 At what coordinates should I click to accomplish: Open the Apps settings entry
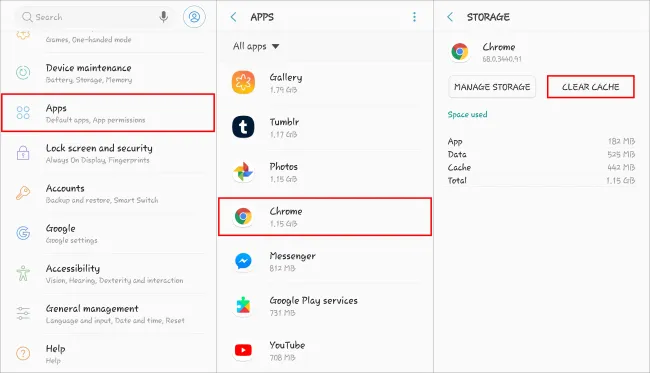108,113
